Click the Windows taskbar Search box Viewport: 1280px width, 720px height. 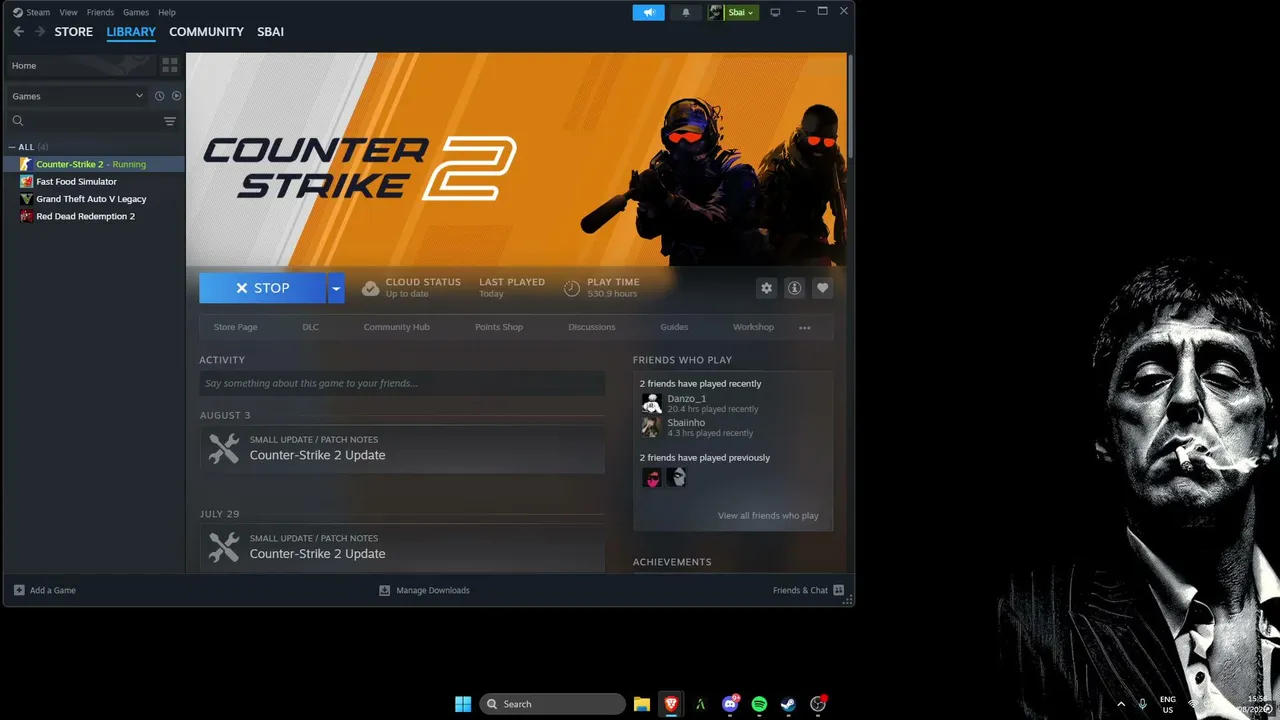point(552,704)
